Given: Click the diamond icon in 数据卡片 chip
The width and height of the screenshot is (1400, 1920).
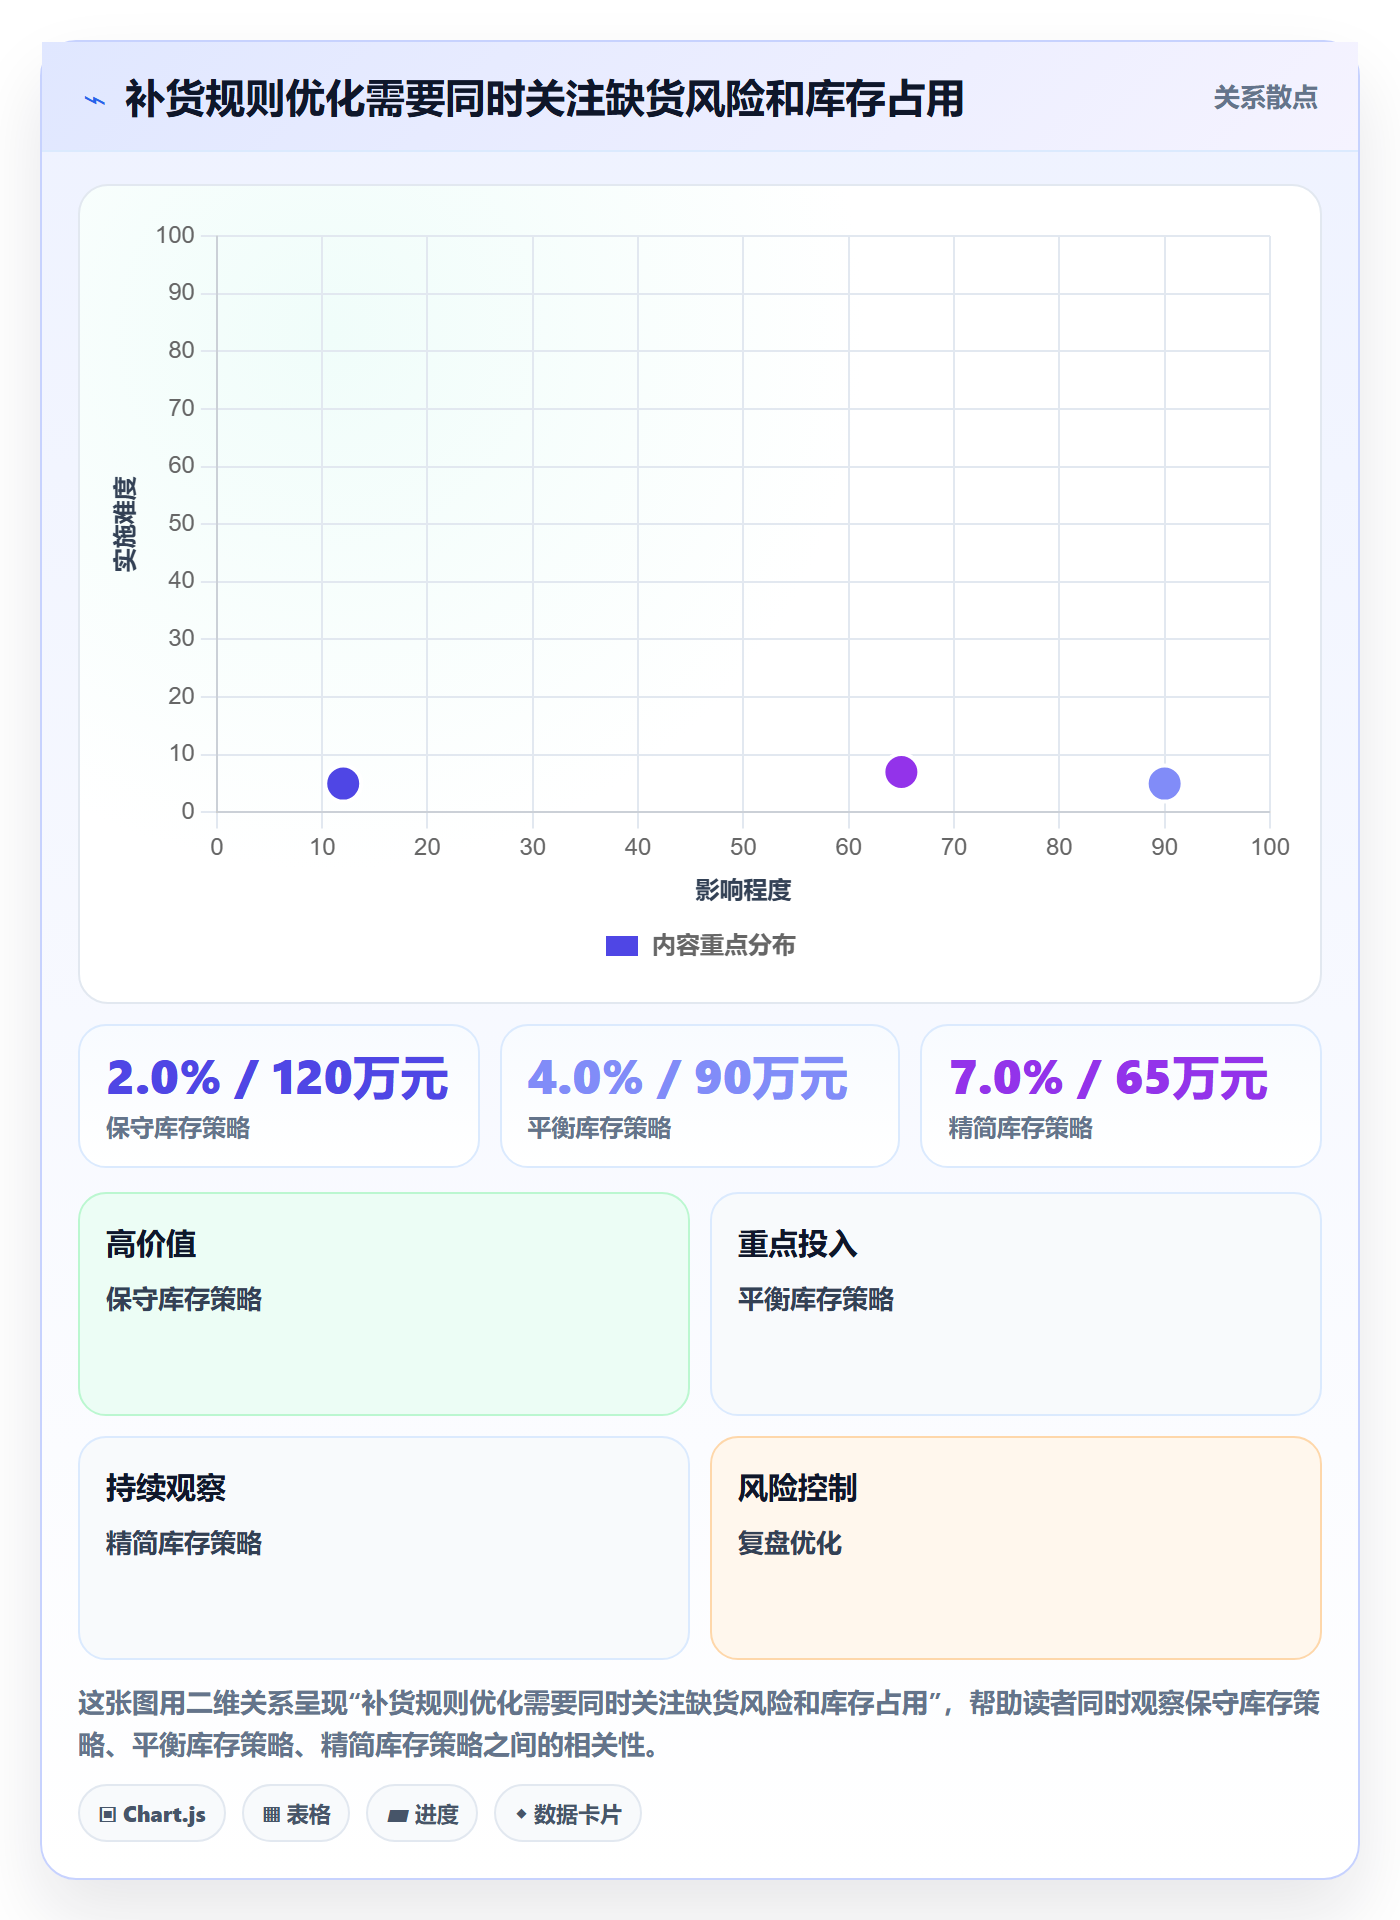Looking at the screenshot, I should tap(521, 1814).
